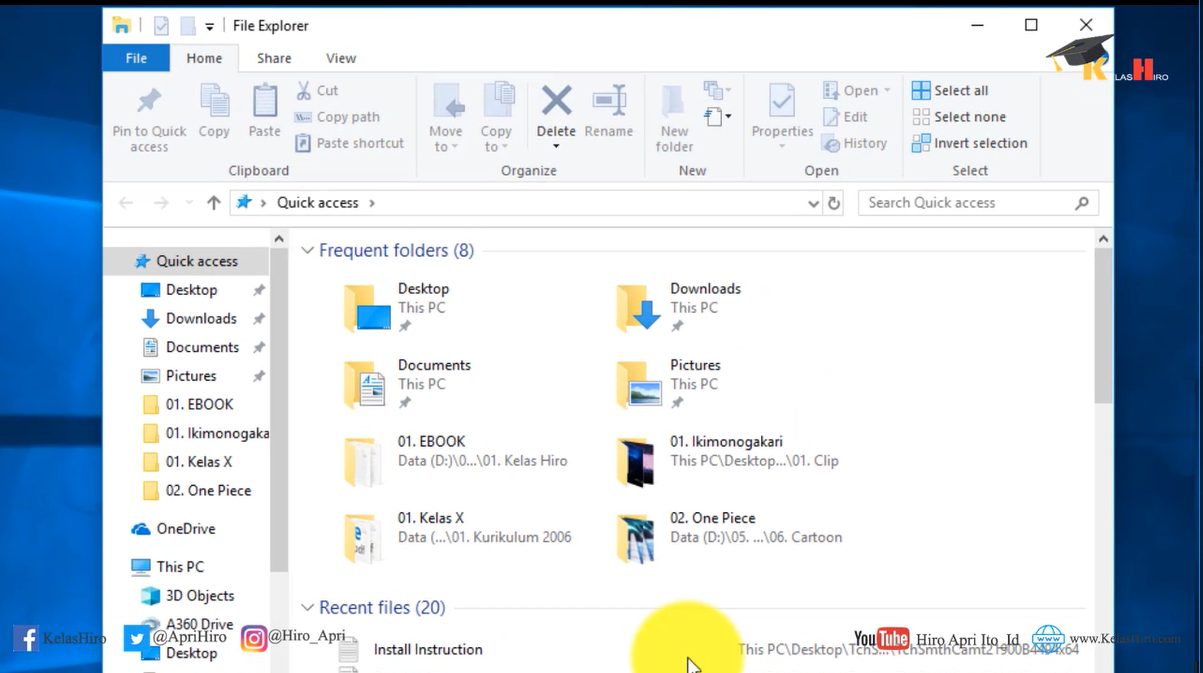
Task: Open the Easy access dropdown
Action: [717, 117]
